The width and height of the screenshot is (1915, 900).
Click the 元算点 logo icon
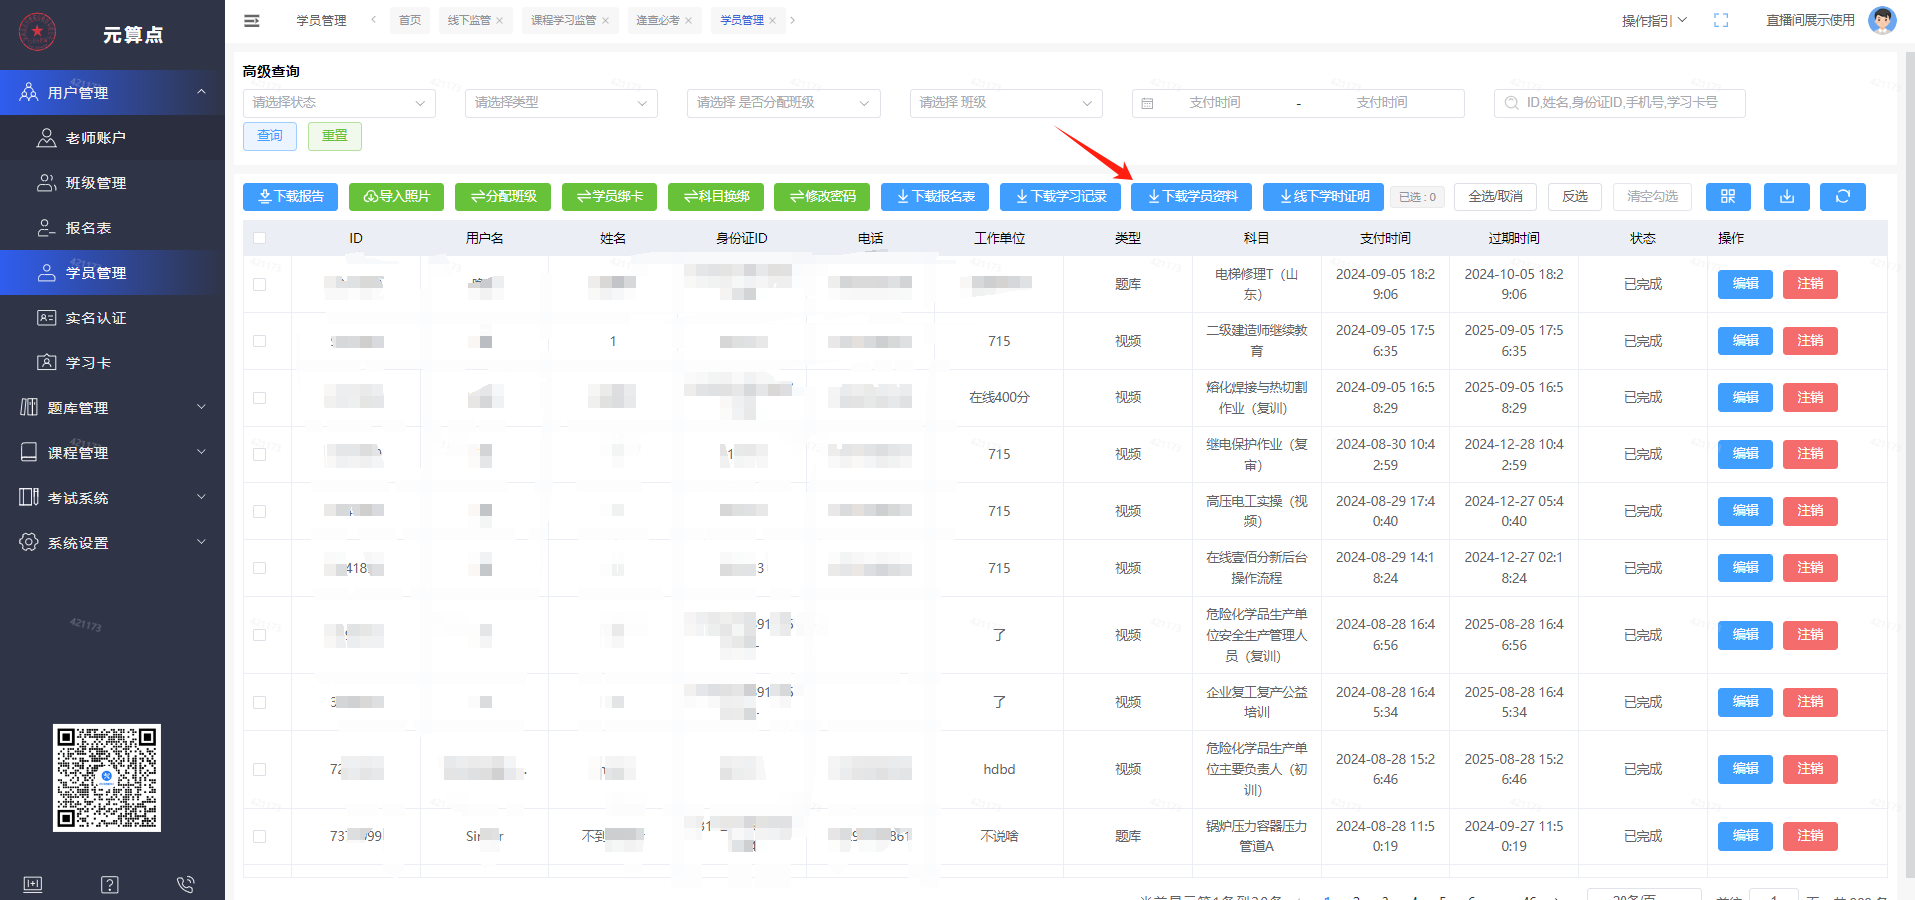point(38,32)
